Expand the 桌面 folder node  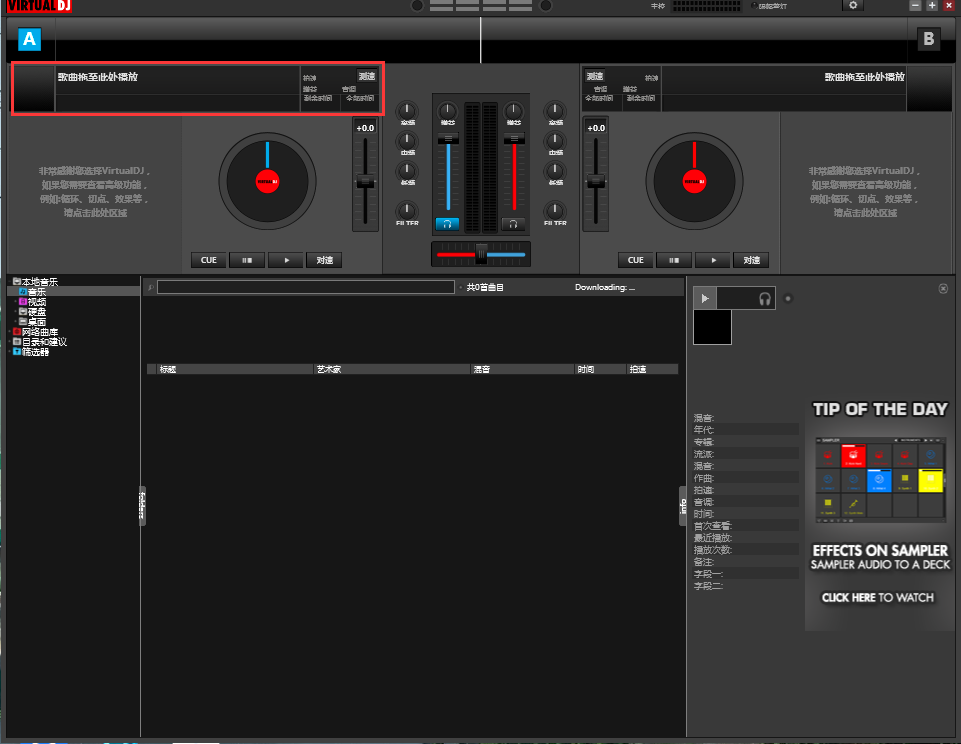pos(16,320)
